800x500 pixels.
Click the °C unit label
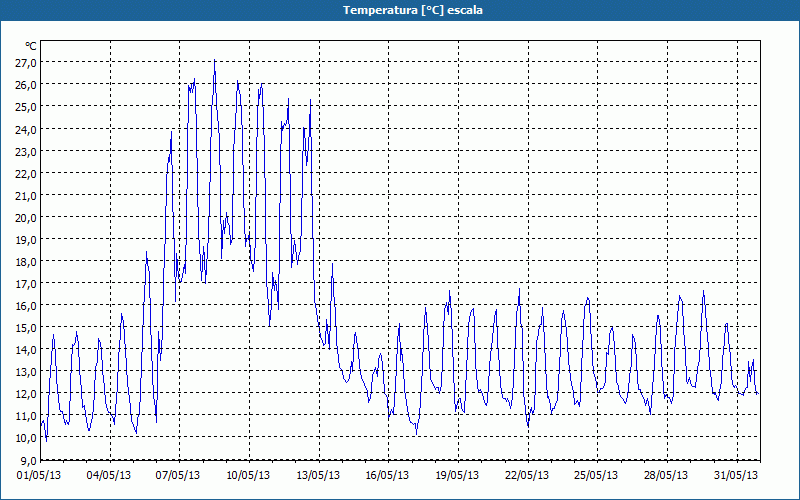(31, 46)
